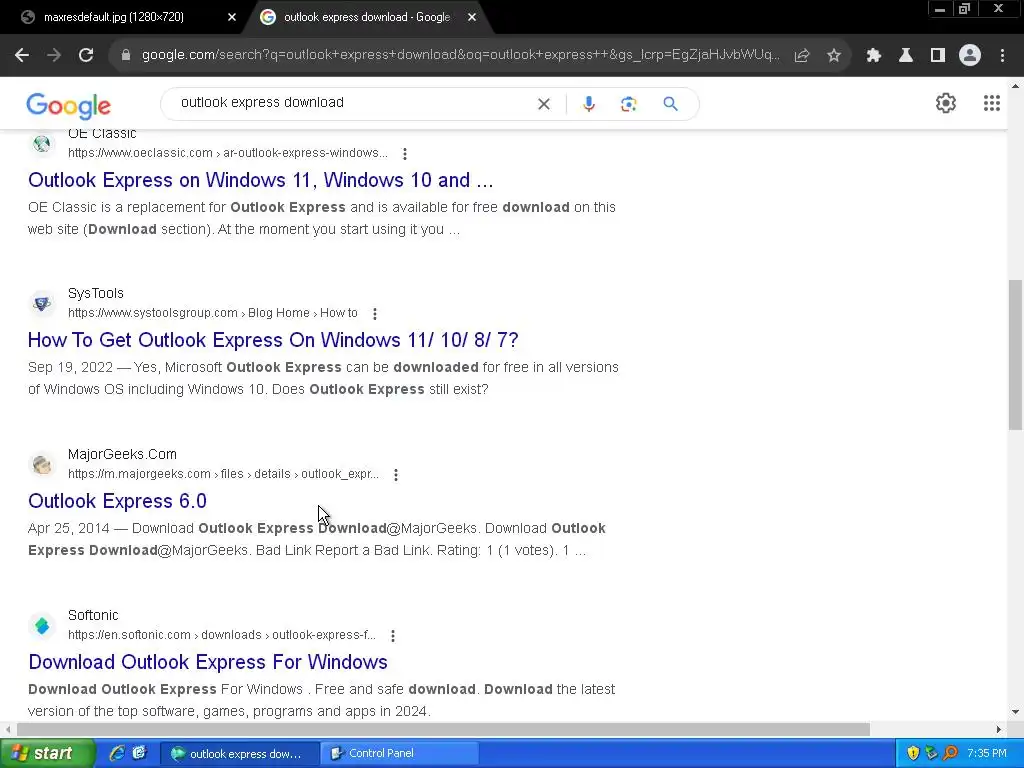The image size is (1024, 768).
Task: Click the padlock site info icon
Action: 125,56
